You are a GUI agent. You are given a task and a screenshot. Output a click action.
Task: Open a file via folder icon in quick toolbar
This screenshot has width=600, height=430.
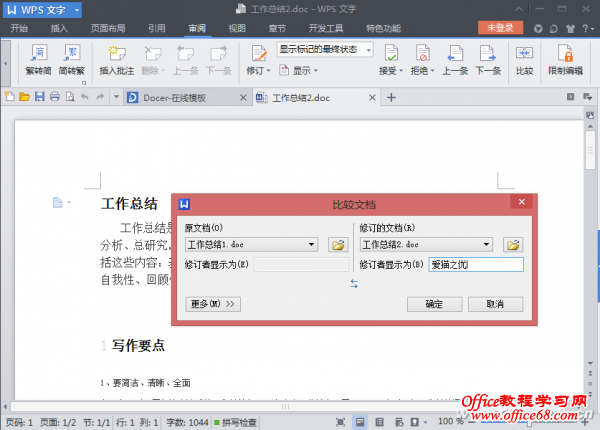24,97
